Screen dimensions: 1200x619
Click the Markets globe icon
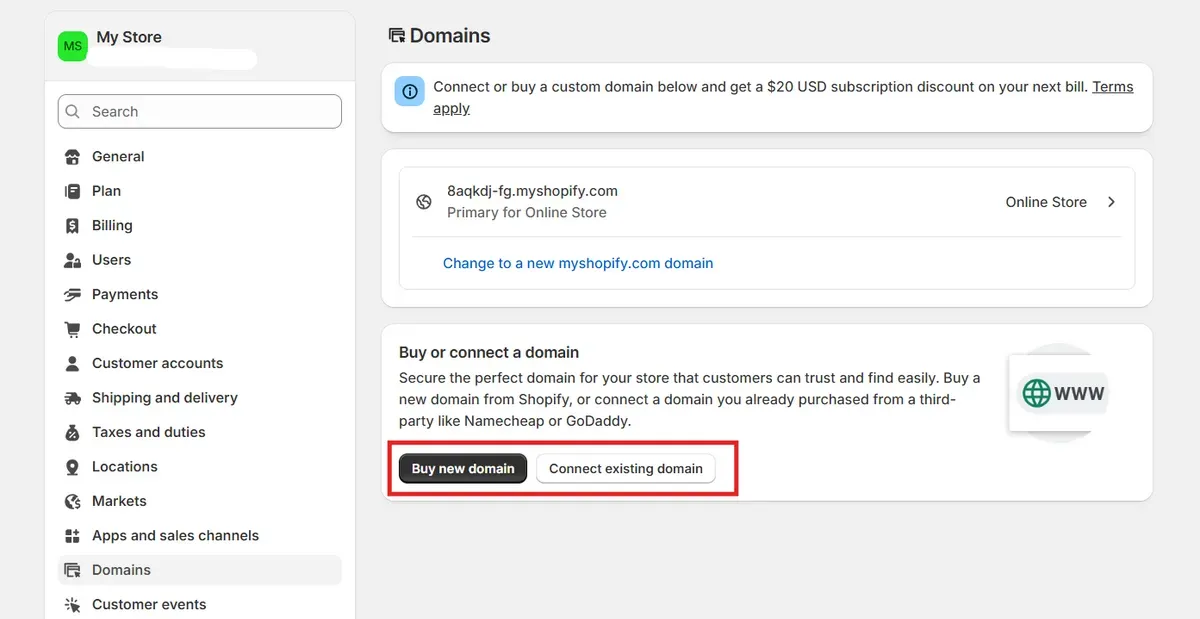click(x=72, y=501)
